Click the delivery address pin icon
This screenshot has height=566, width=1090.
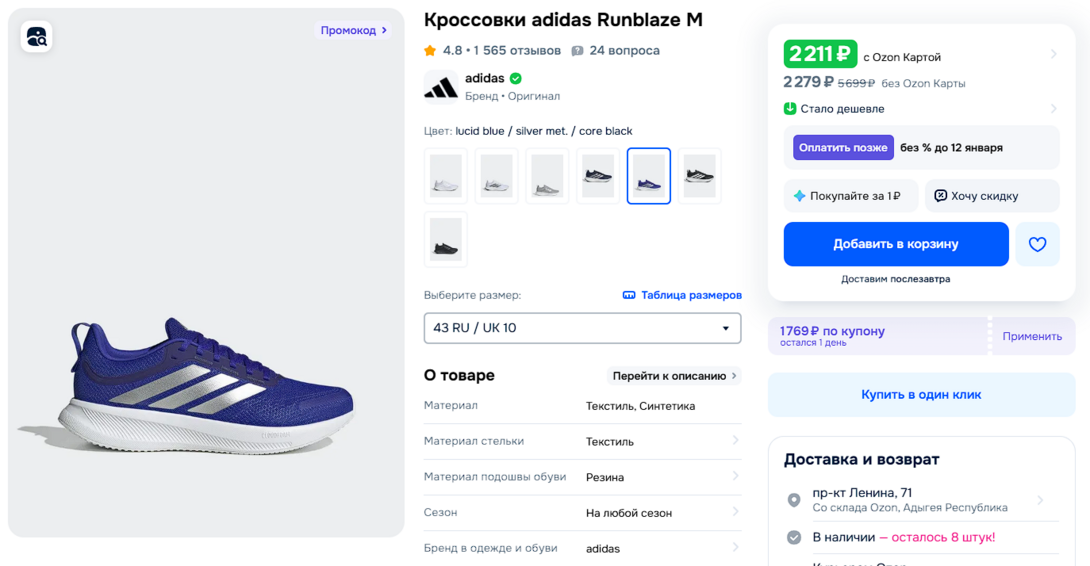click(x=794, y=500)
